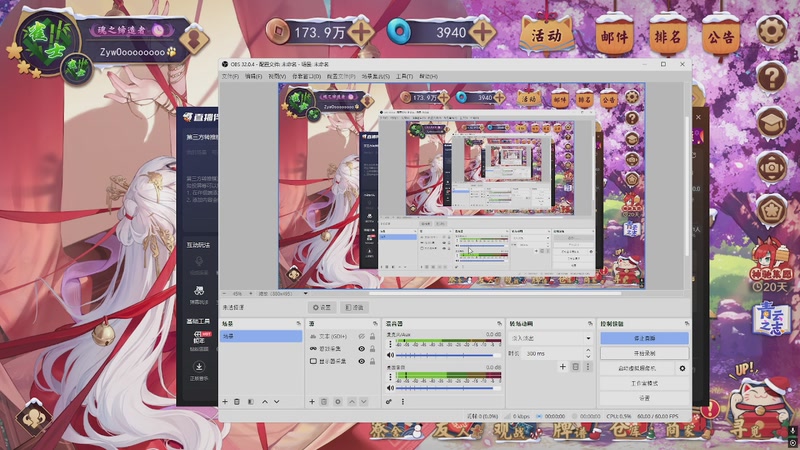
Task: Mute the desktop audio channel
Action: [390, 388]
